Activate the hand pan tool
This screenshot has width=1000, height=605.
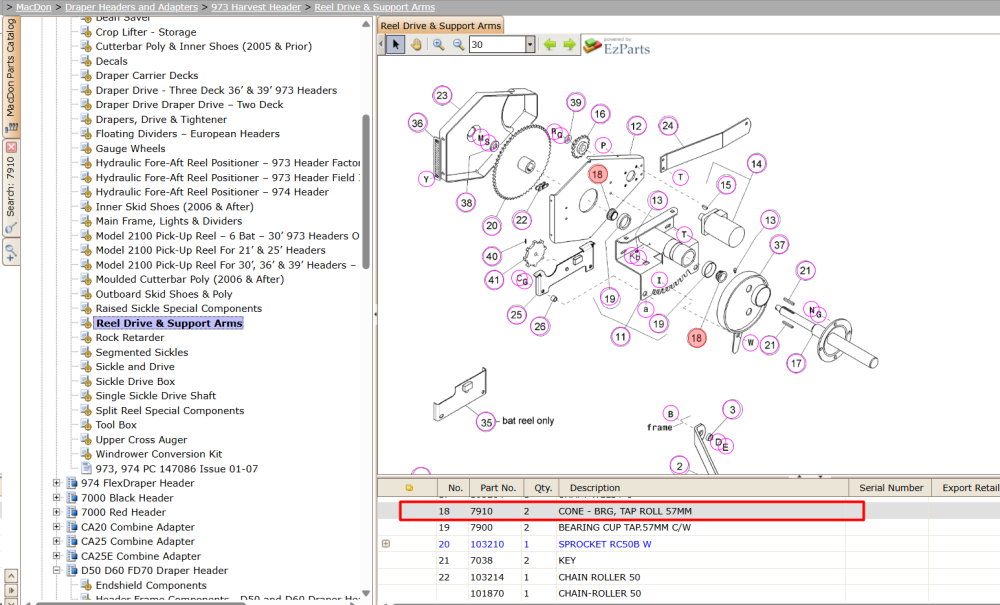[x=416, y=45]
